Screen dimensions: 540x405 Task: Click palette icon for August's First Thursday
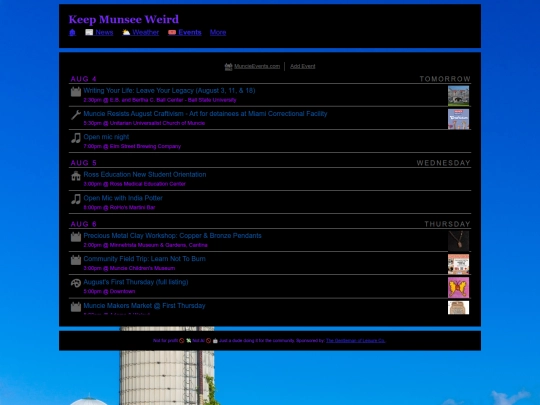click(x=76, y=283)
